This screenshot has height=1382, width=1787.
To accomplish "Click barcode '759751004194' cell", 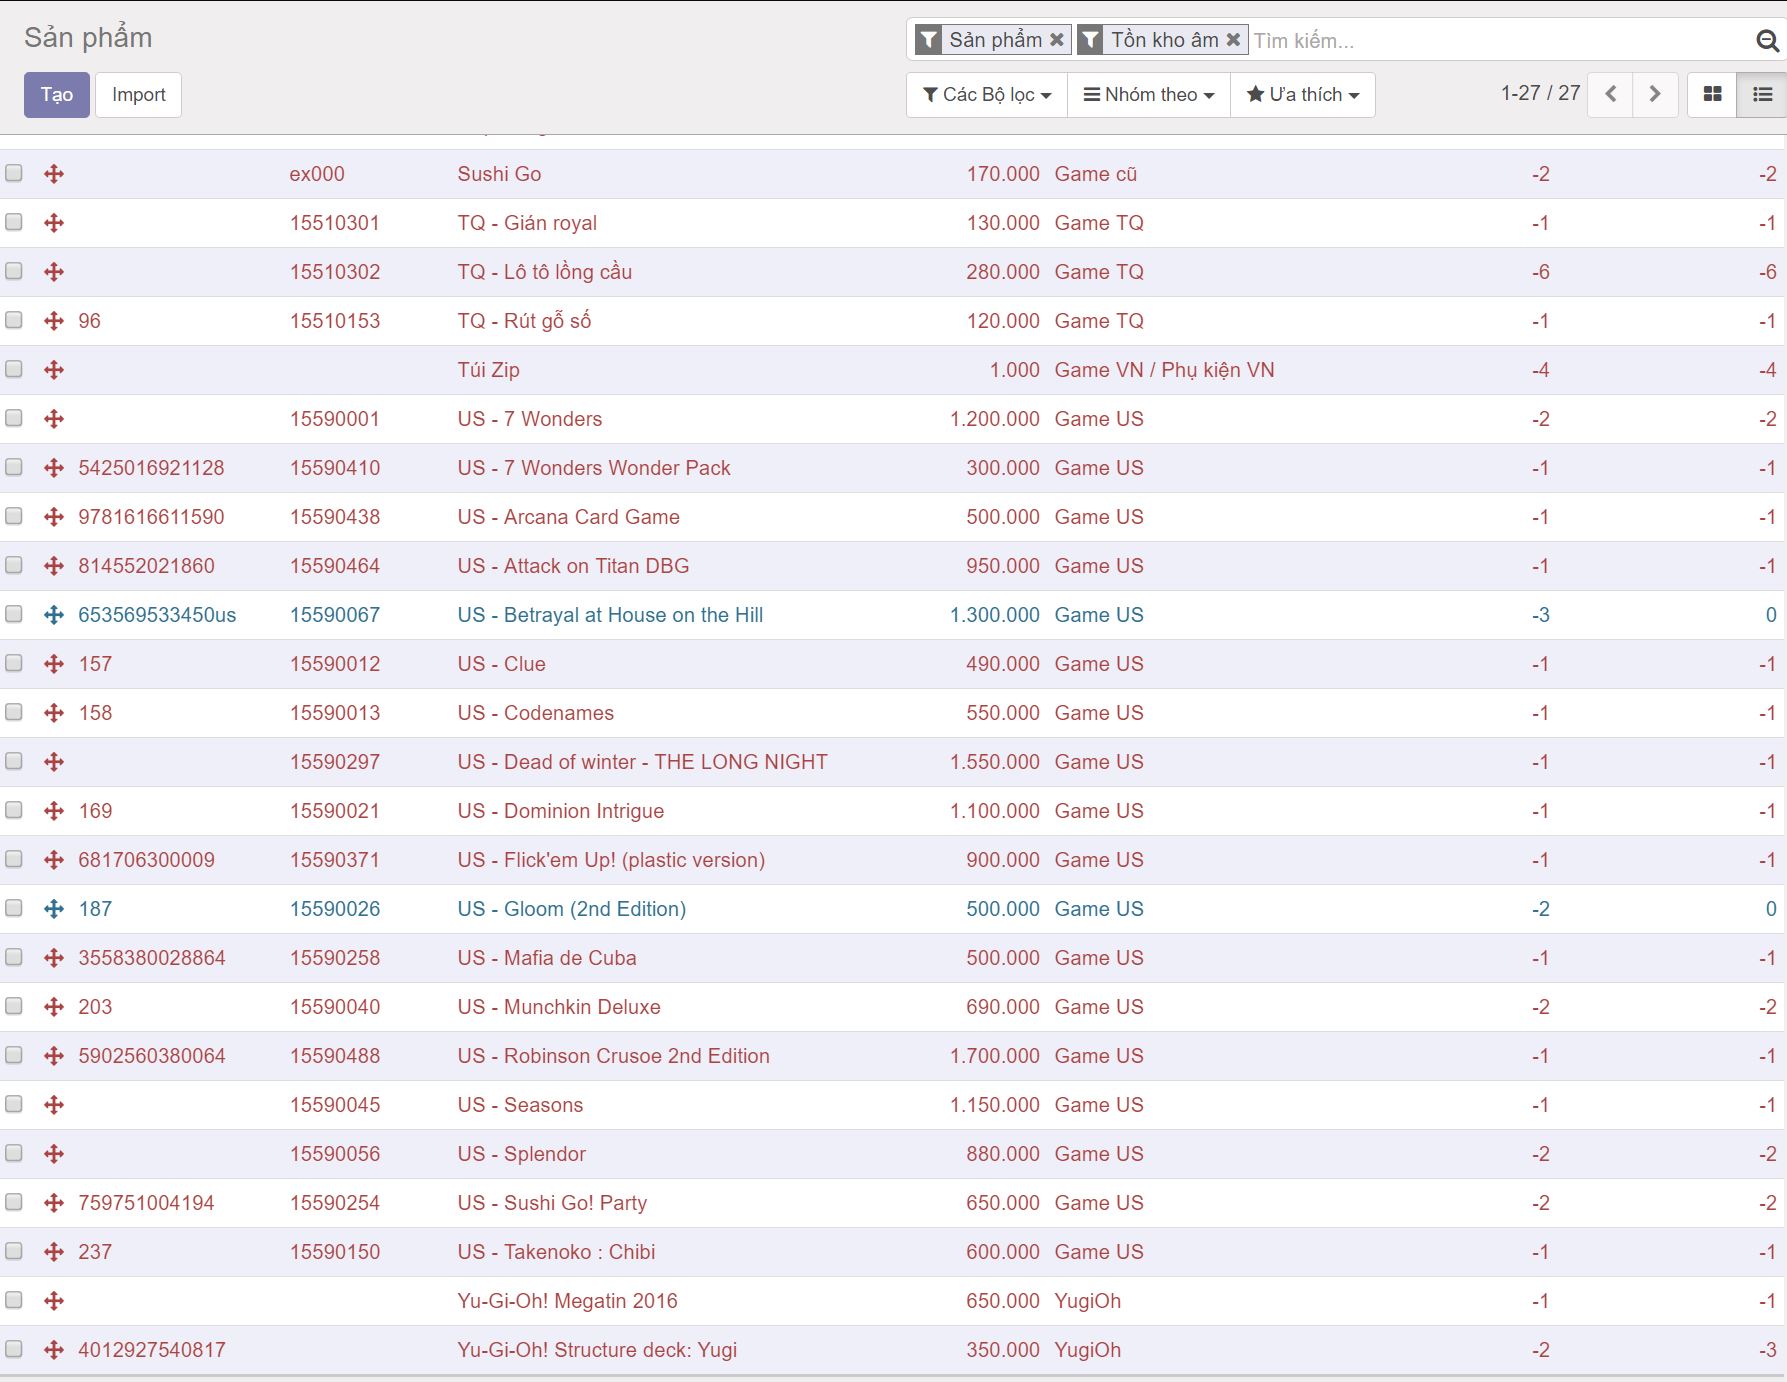I will (147, 1203).
